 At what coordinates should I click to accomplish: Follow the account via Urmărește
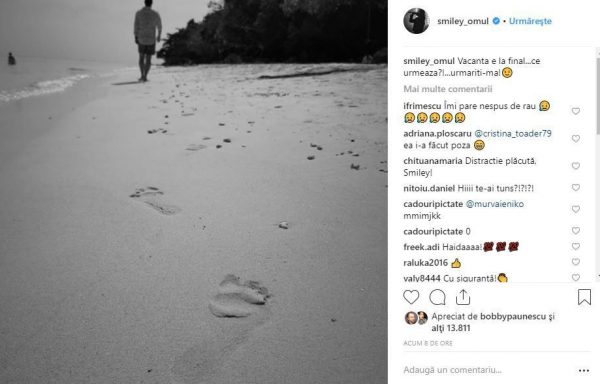[x=530, y=21]
